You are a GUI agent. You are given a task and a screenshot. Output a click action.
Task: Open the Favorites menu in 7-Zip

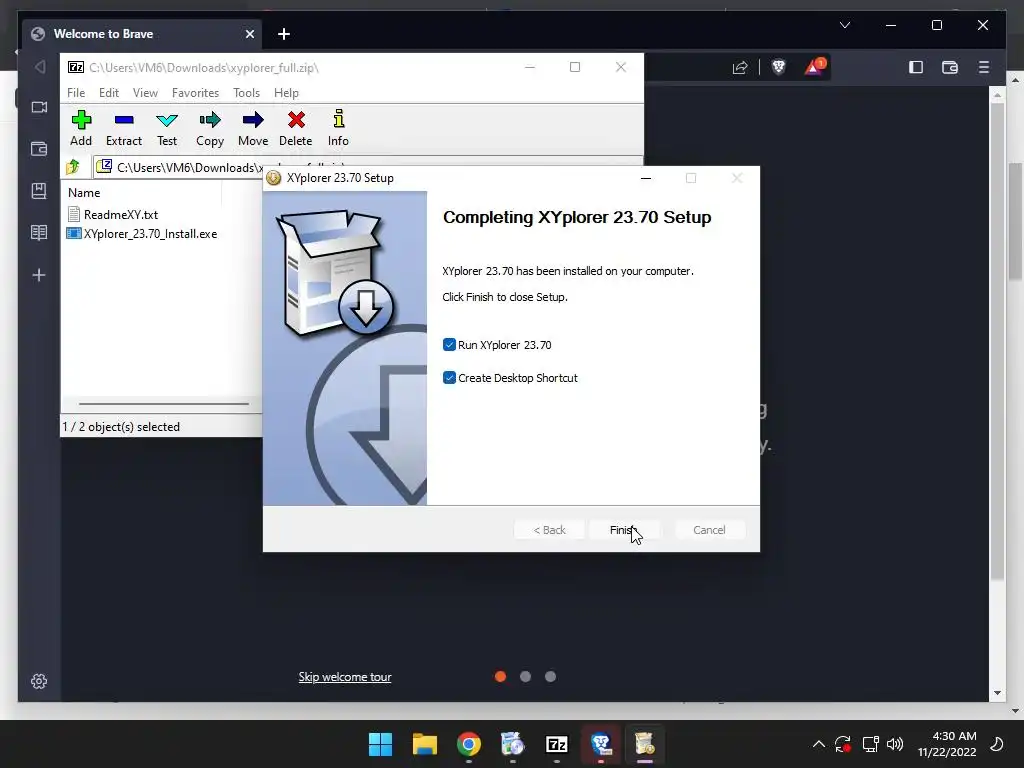(x=195, y=93)
